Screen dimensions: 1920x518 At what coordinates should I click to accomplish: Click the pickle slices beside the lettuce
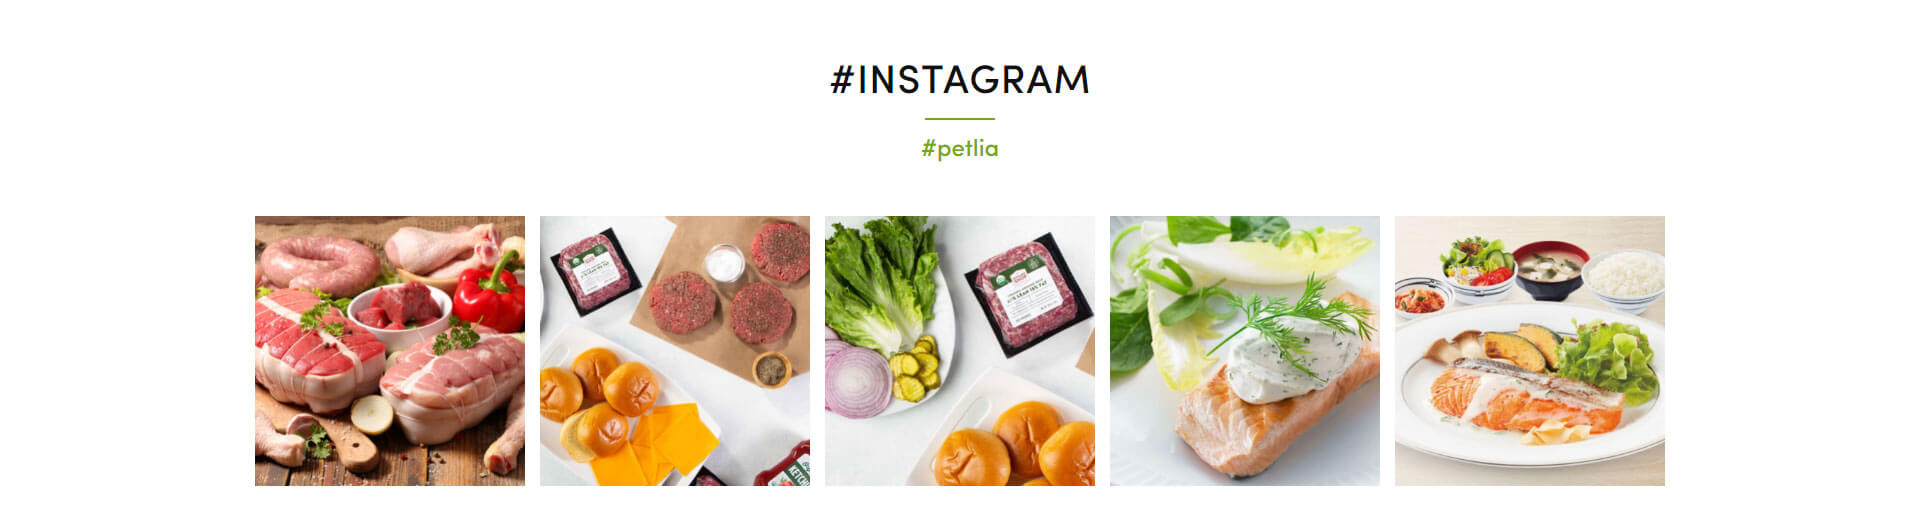(916, 367)
